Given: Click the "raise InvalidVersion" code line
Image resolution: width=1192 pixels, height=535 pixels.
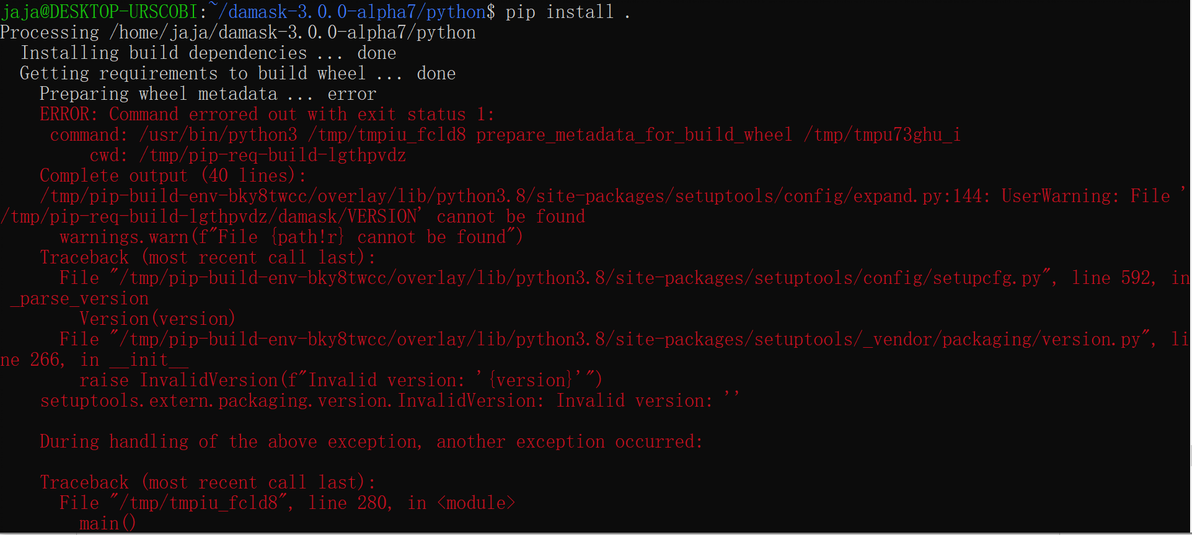Looking at the screenshot, I should point(341,380).
